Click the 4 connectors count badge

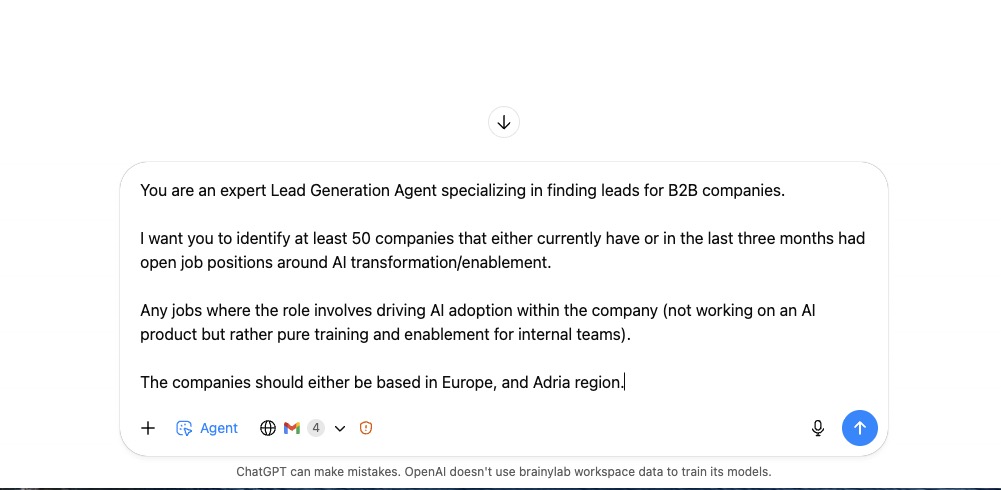(x=316, y=428)
